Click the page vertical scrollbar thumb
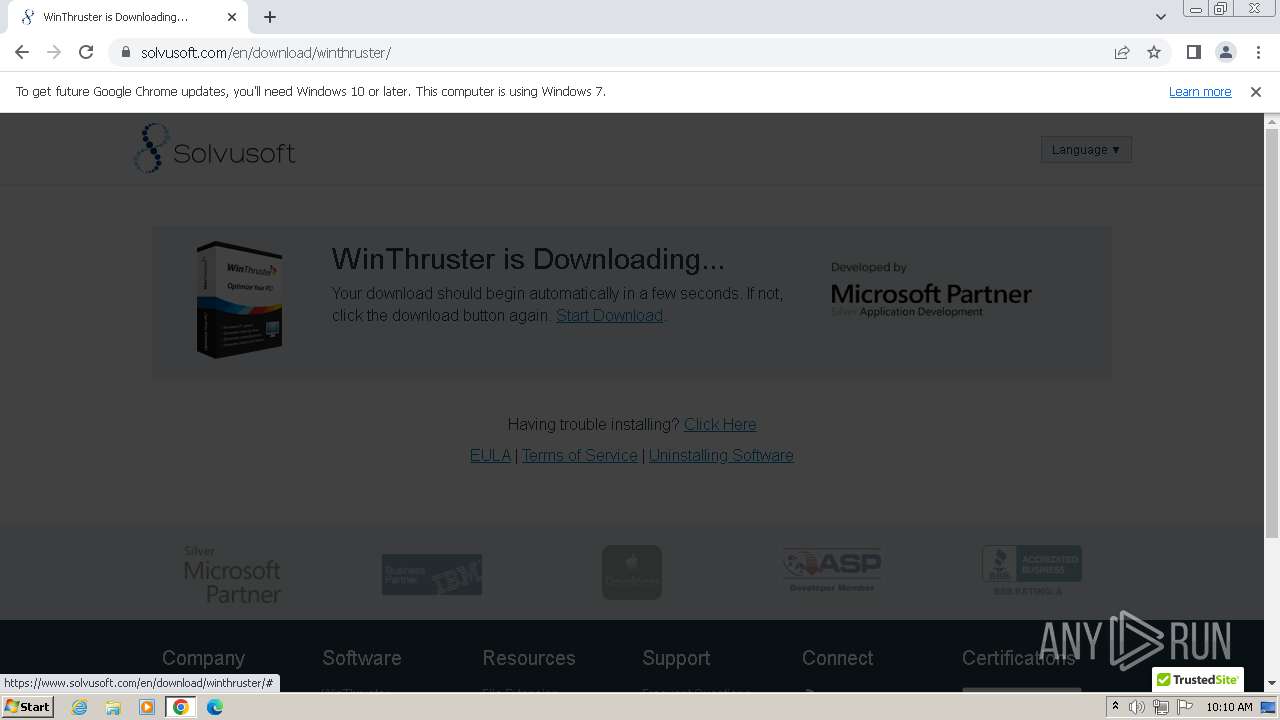 (x=1272, y=333)
